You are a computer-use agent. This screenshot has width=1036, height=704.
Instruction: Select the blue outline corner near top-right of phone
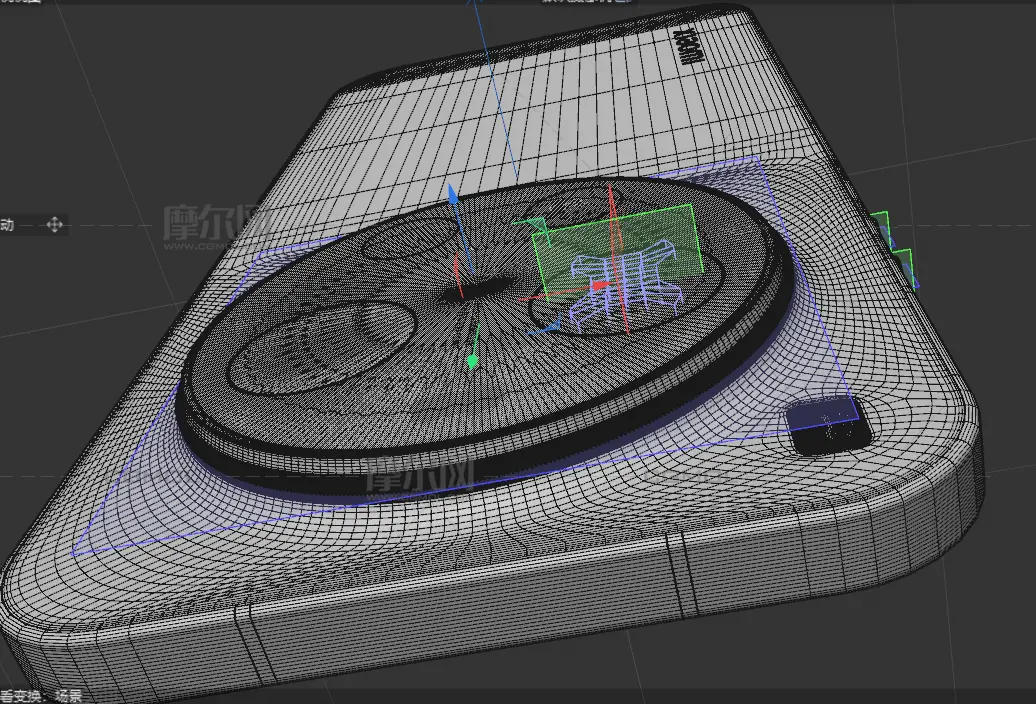point(762,159)
